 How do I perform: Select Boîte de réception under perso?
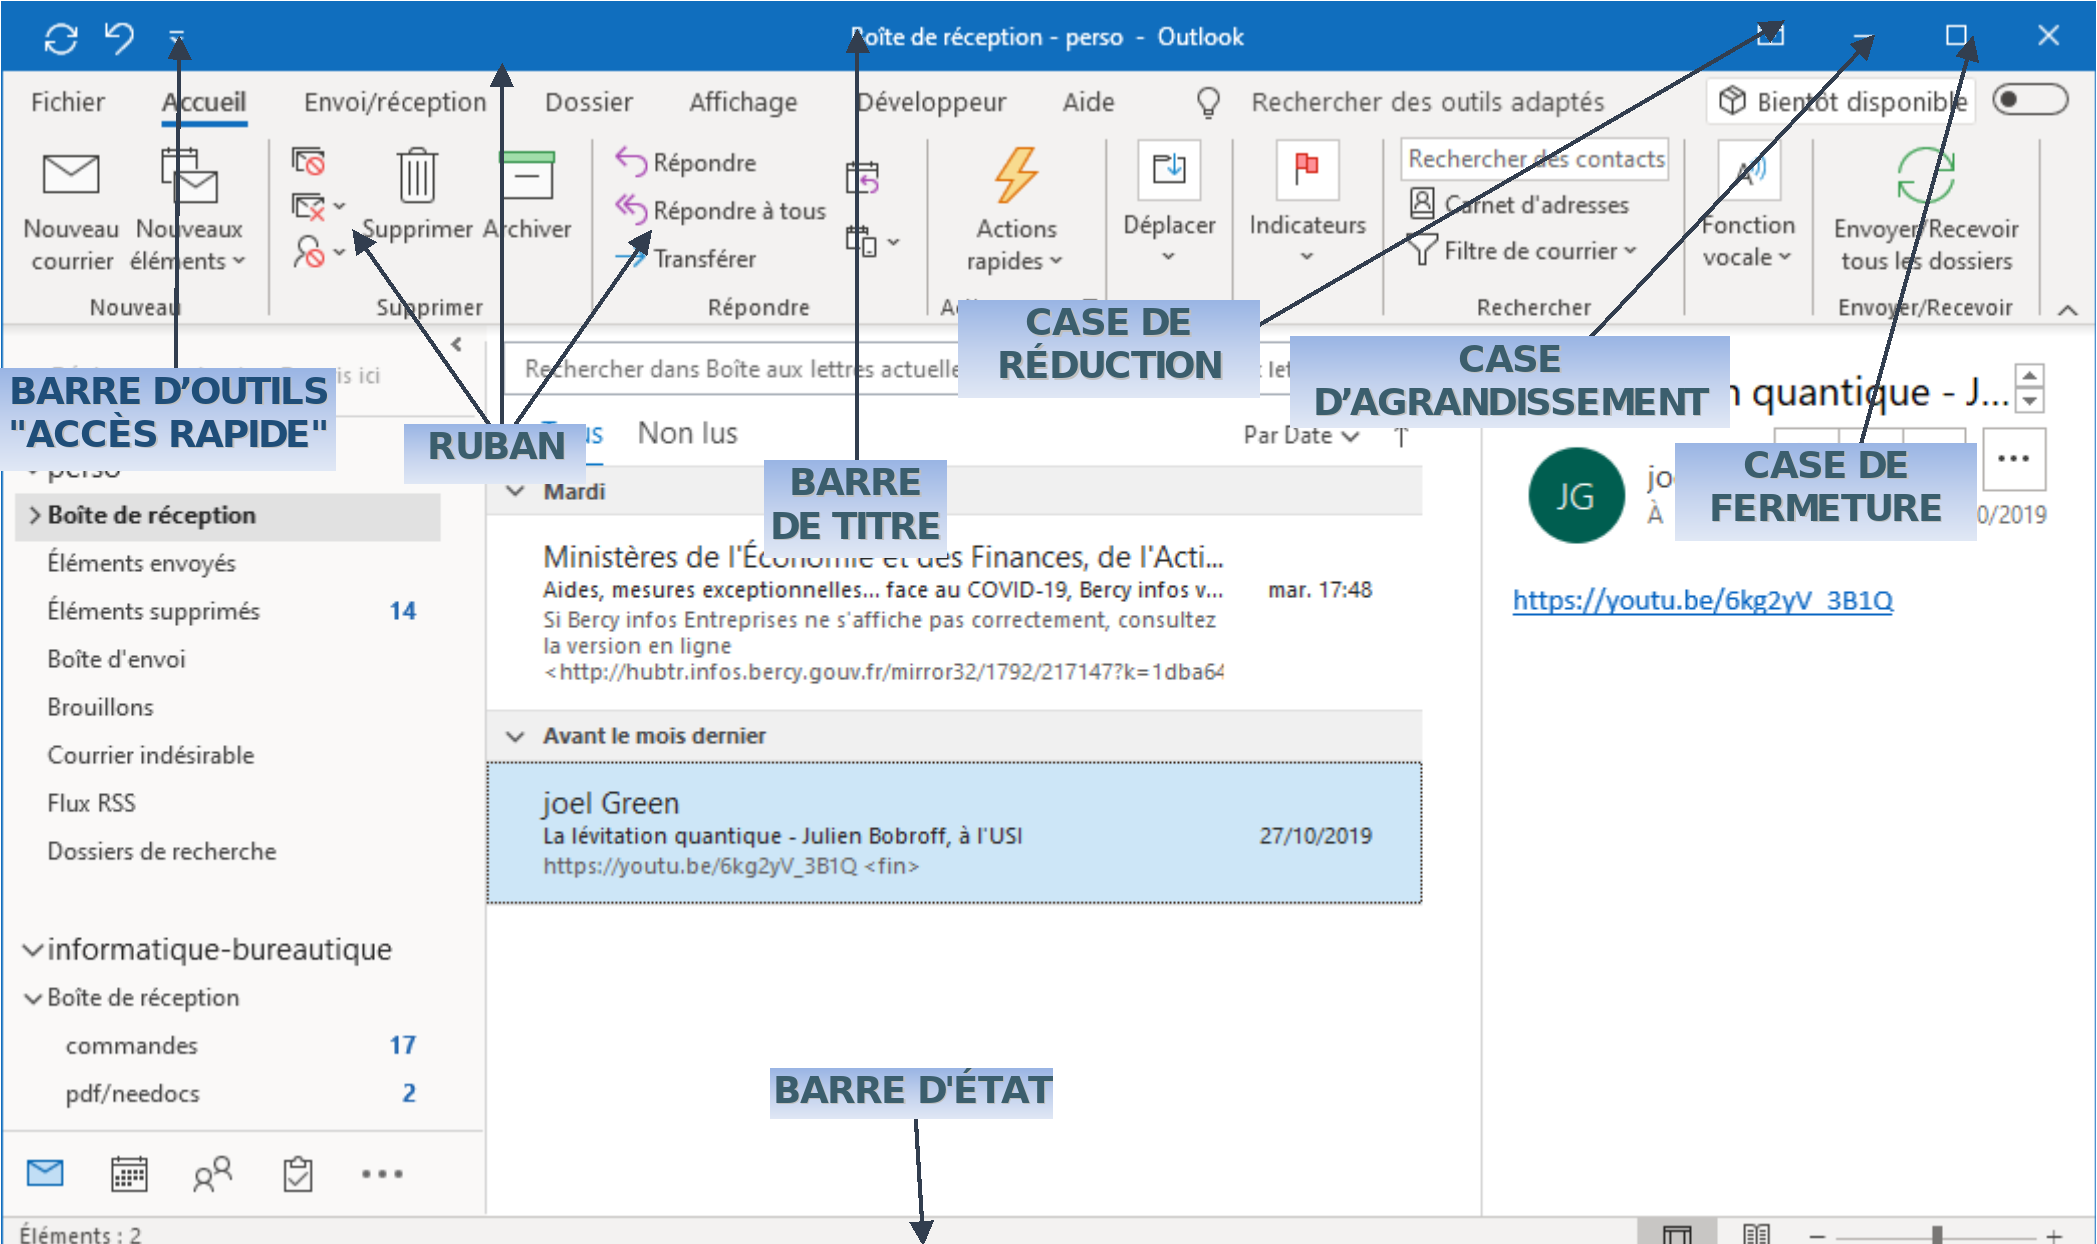pos(228,515)
